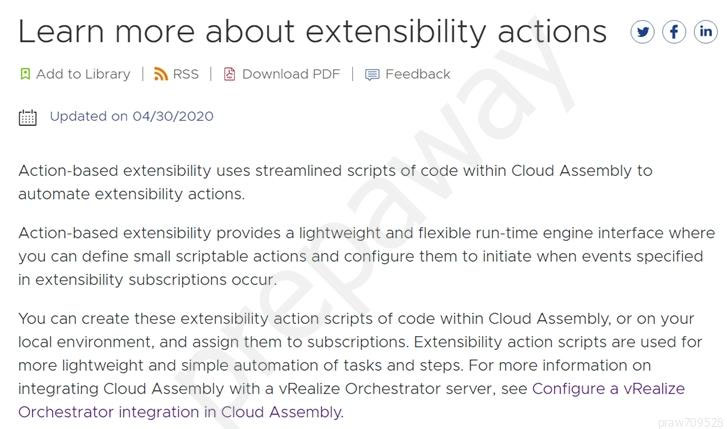The image size is (727, 429).
Task: Click the page heading about extensibility actions
Action: pyautogui.click(x=312, y=32)
